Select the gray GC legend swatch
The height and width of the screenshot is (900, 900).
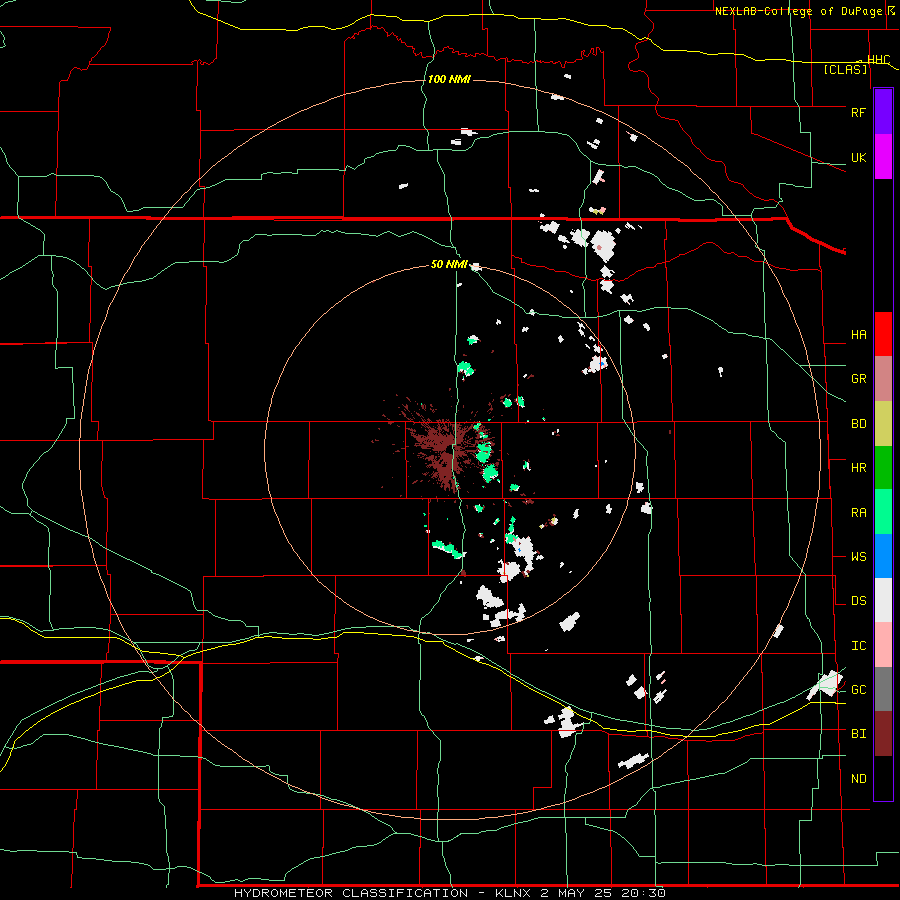[x=883, y=689]
